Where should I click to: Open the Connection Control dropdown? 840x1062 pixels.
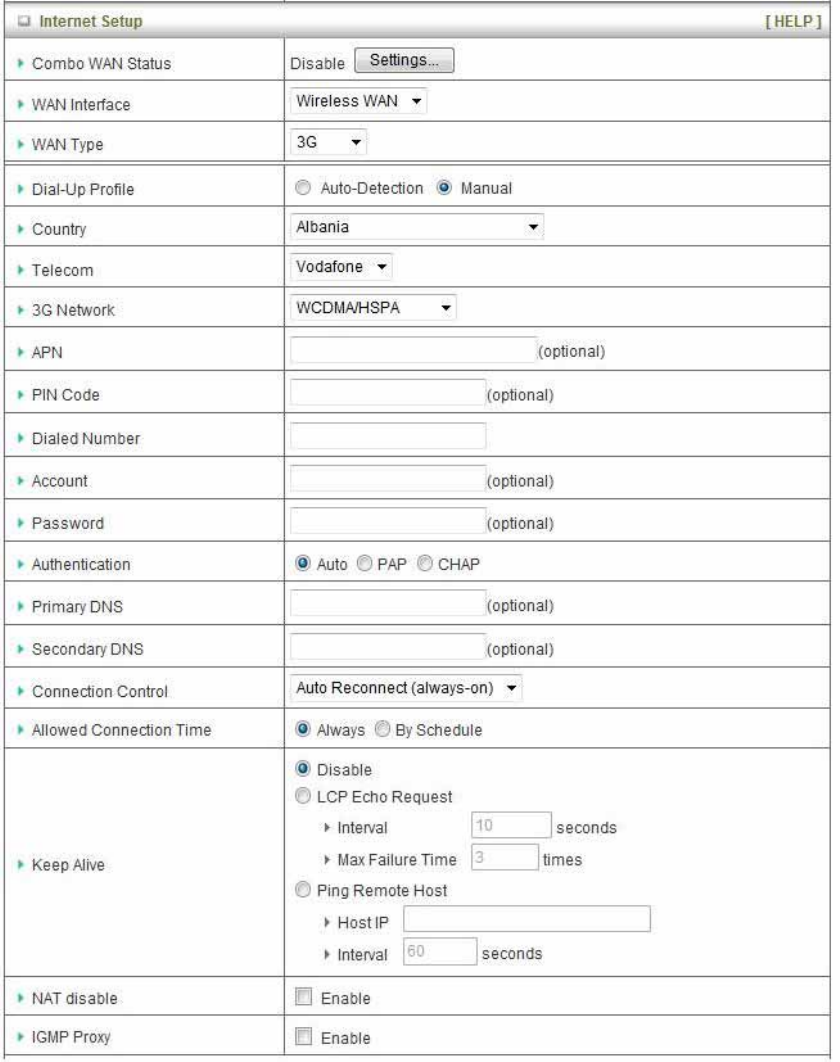click(x=406, y=688)
